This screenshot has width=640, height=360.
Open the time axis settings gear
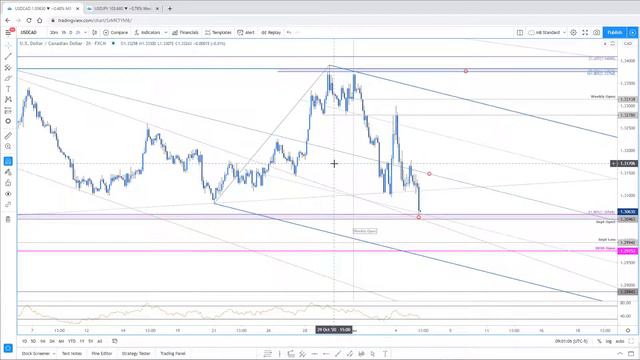click(x=628, y=330)
